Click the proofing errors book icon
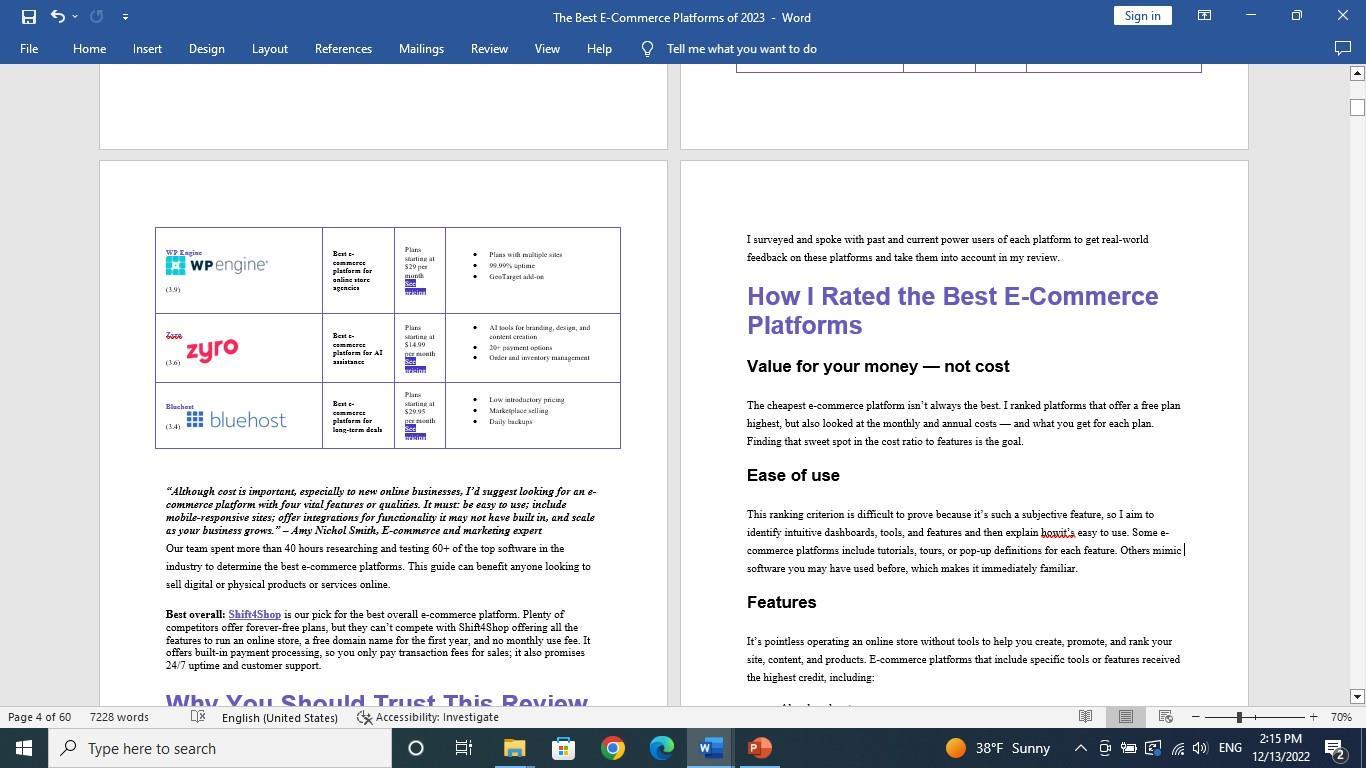The height and width of the screenshot is (768, 1366). coord(198,717)
